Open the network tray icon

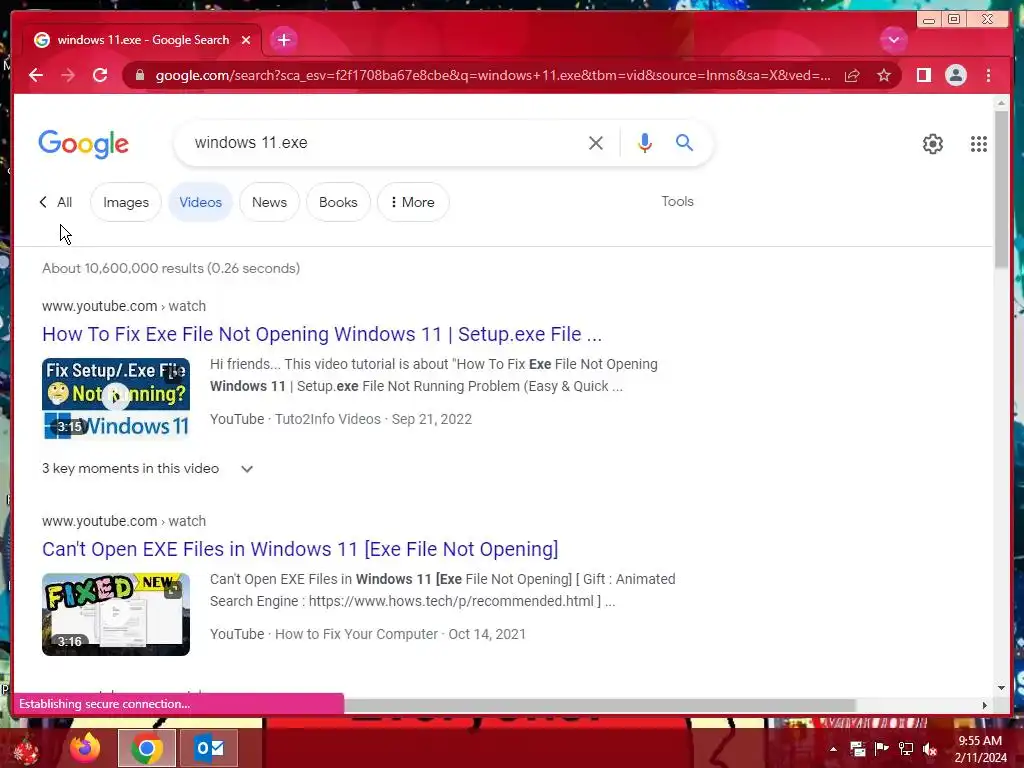coord(906,749)
